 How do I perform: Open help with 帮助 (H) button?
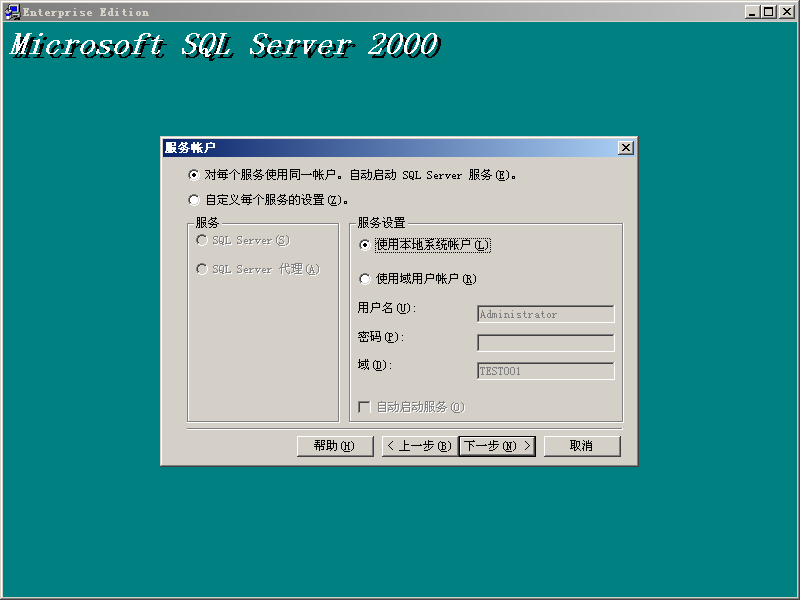pos(335,446)
